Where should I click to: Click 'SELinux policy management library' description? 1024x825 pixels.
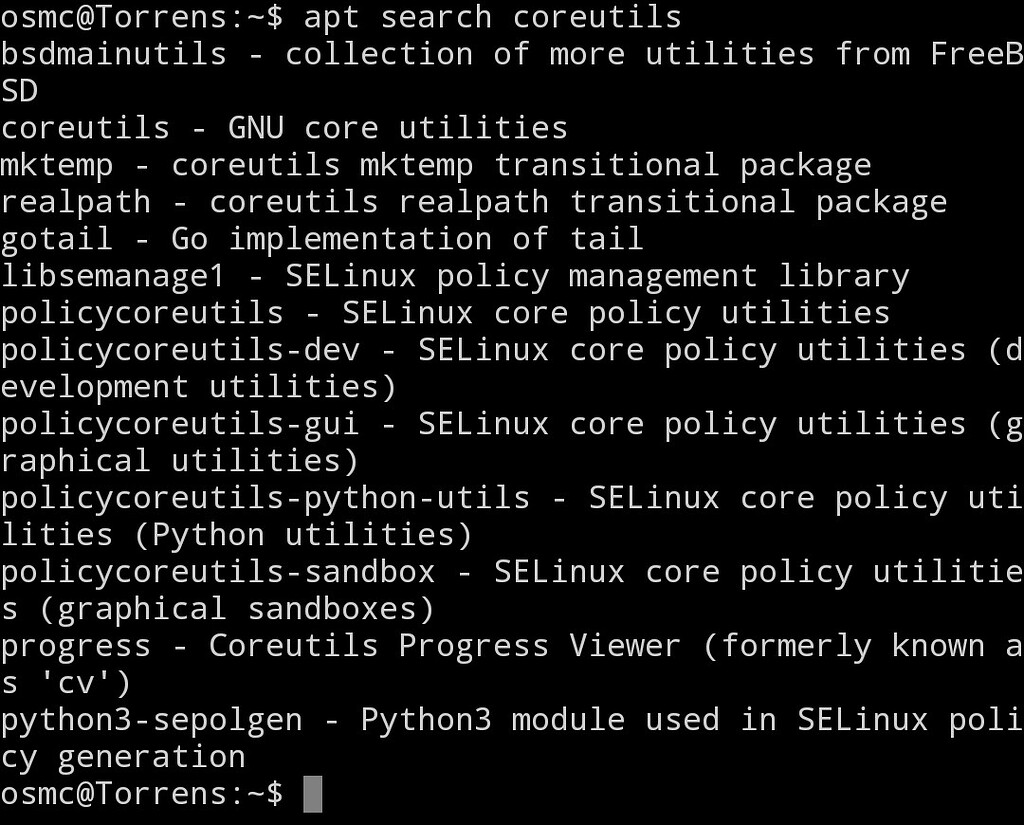click(x=597, y=277)
